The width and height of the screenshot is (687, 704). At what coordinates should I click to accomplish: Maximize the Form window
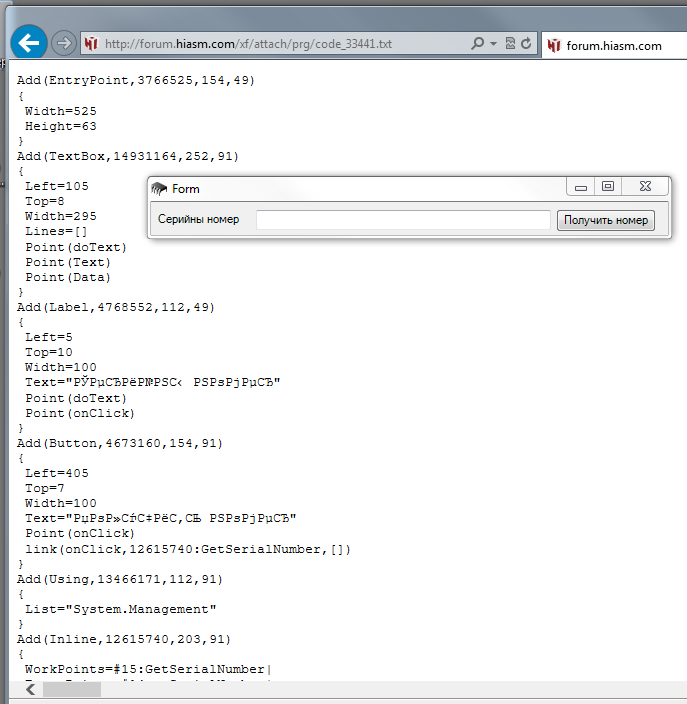tap(607, 187)
